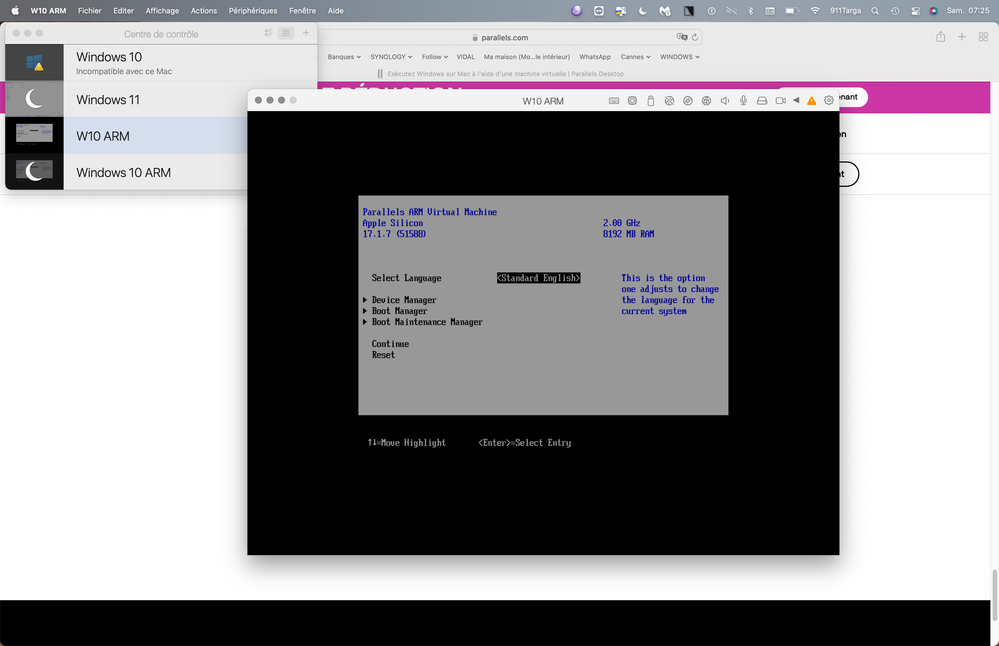The width and height of the screenshot is (999, 646).
Task: Open the Fichier menu
Action: [x=89, y=11]
